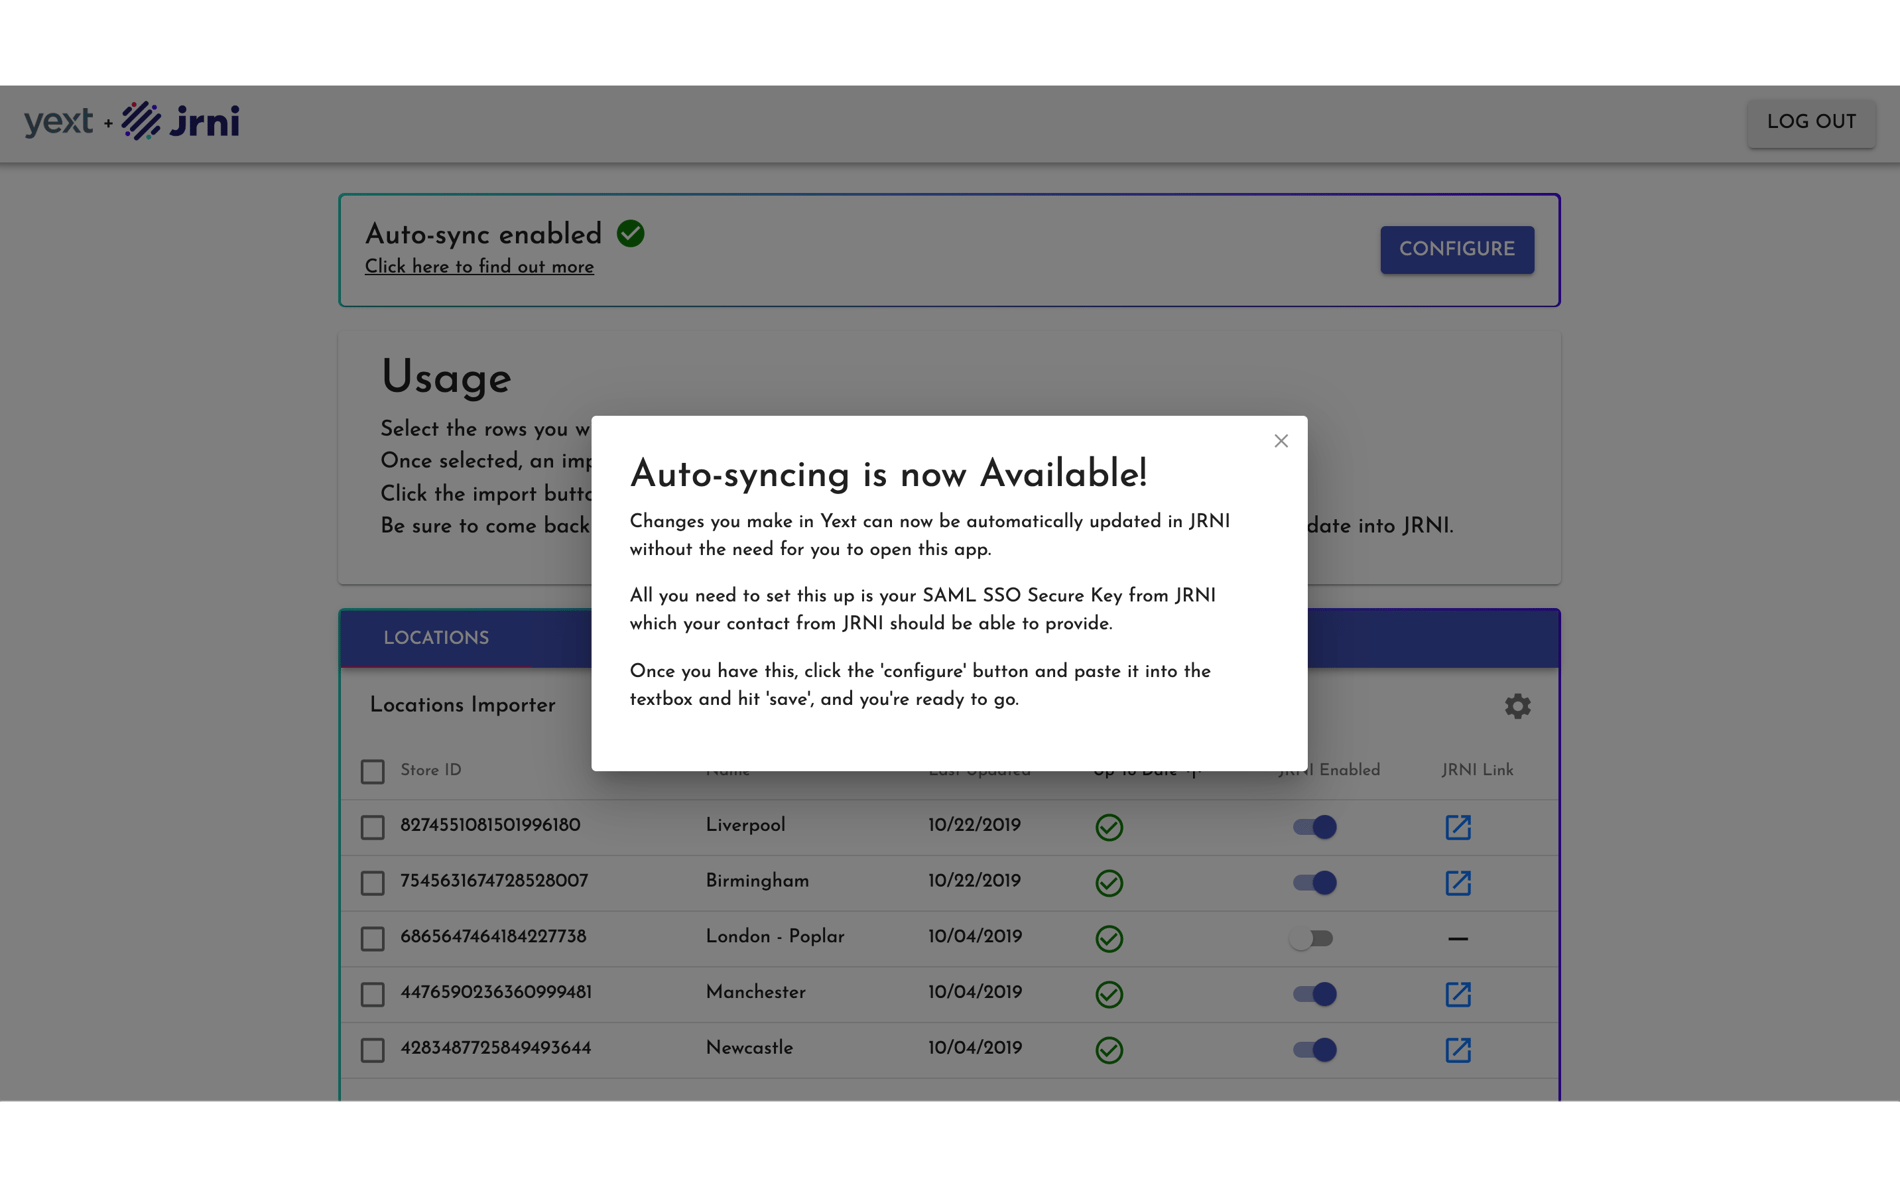Check the Manchester row checkbox
This screenshot has height=1187, width=1900.
coord(372,994)
